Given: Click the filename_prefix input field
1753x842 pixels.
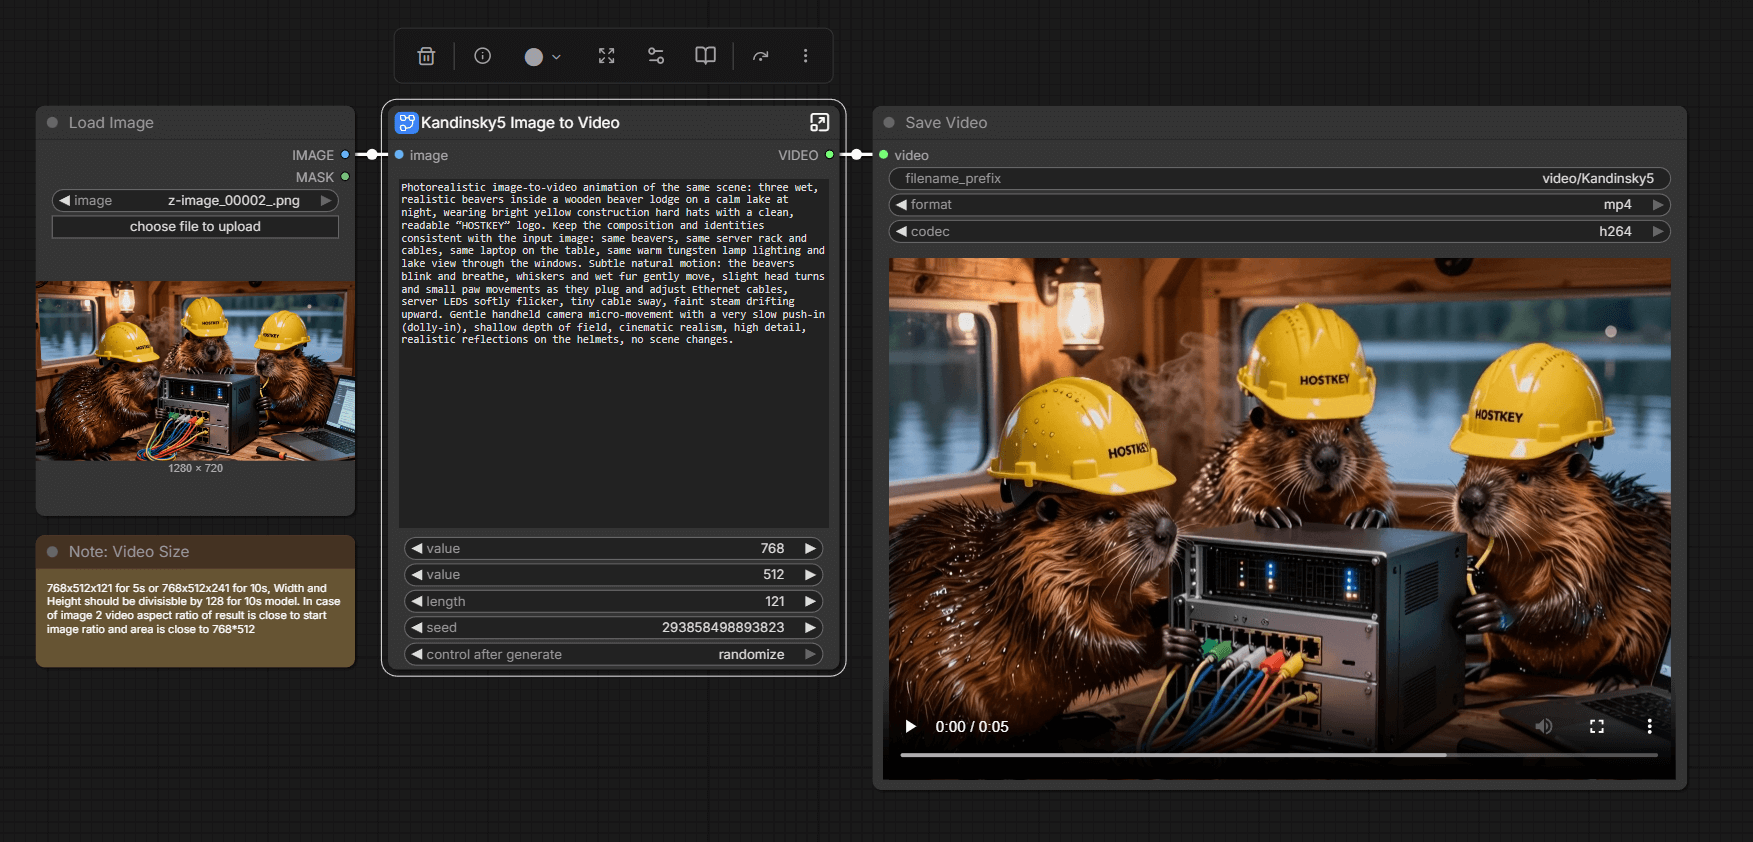Looking at the screenshot, I should [x=1279, y=178].
